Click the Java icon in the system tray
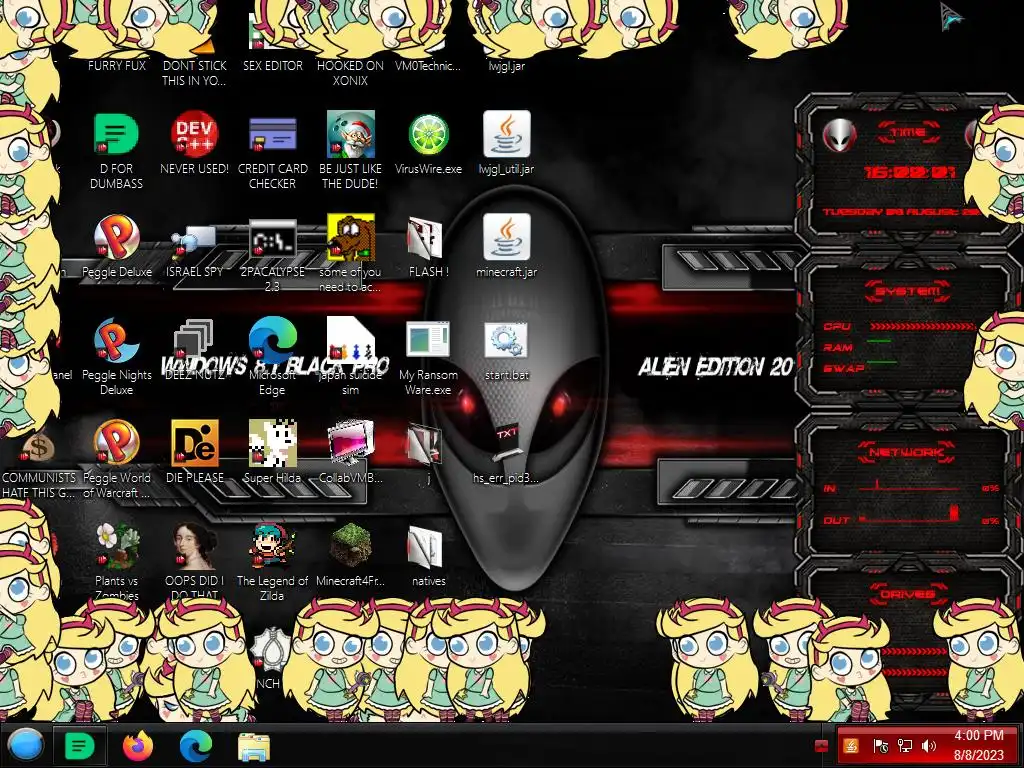The height and width of the screenshot is (768, 1024). pos(851,746)
